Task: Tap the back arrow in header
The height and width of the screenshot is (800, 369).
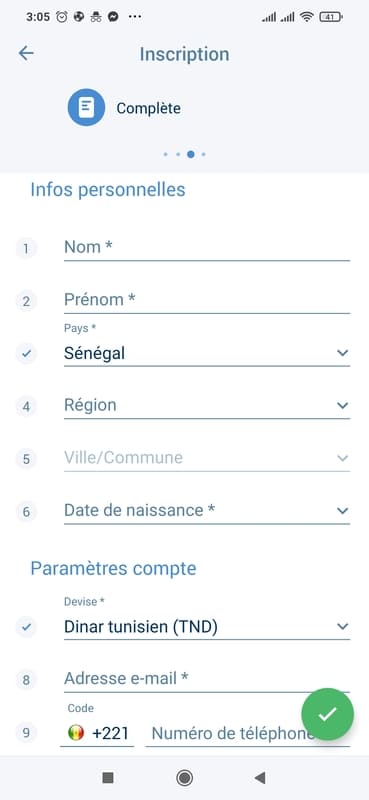Action: tap(26, 54)
